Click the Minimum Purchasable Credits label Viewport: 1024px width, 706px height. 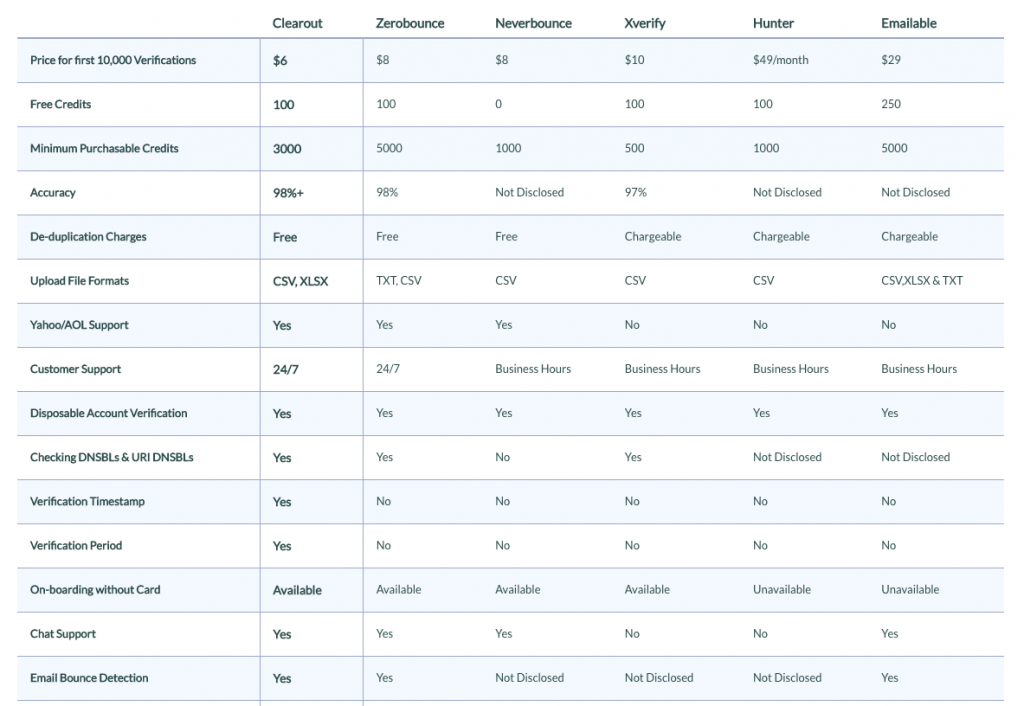tap(104, 148)
